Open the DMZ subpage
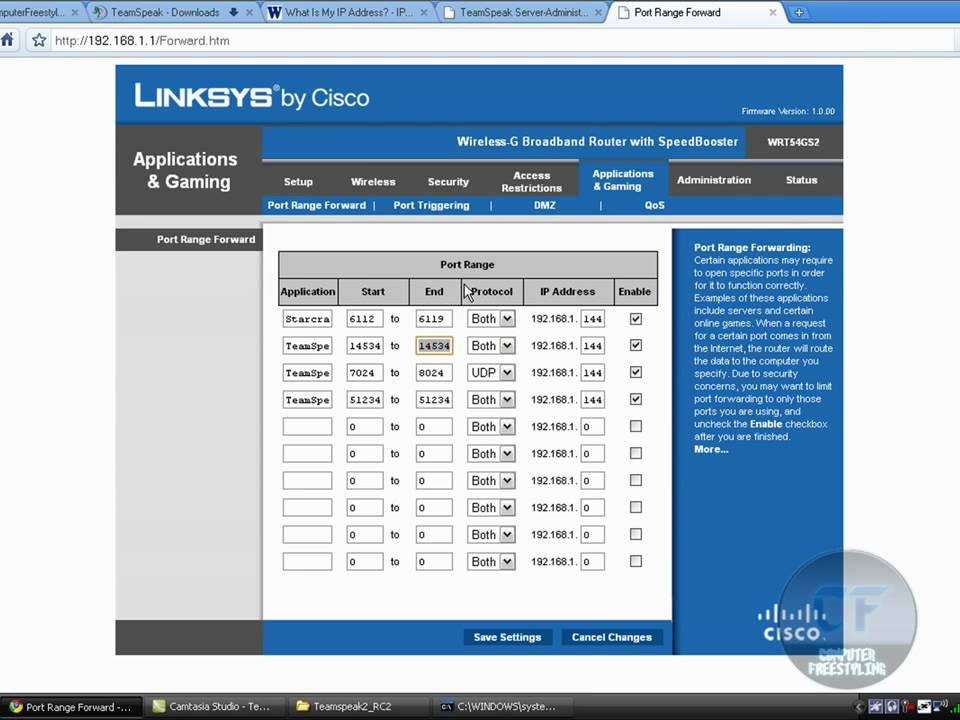This screenshot has height=720, width=960. point(544,205)
